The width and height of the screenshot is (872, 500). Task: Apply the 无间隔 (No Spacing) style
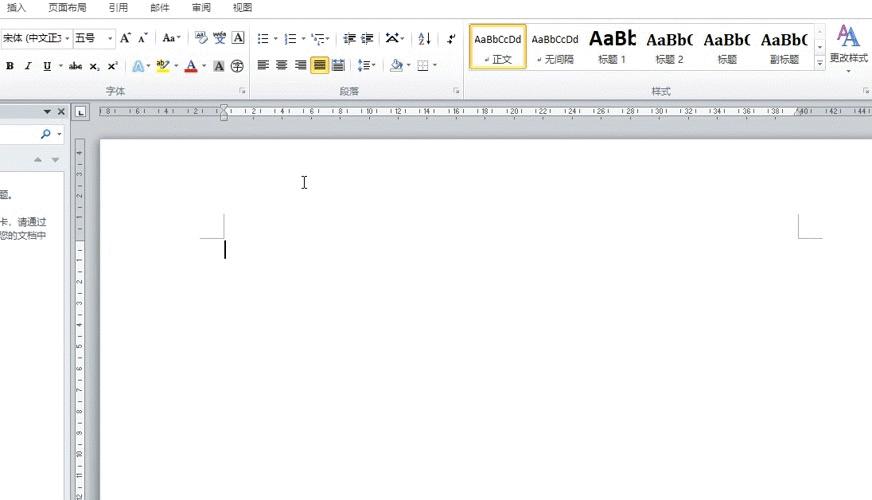(x=555, y=47)
